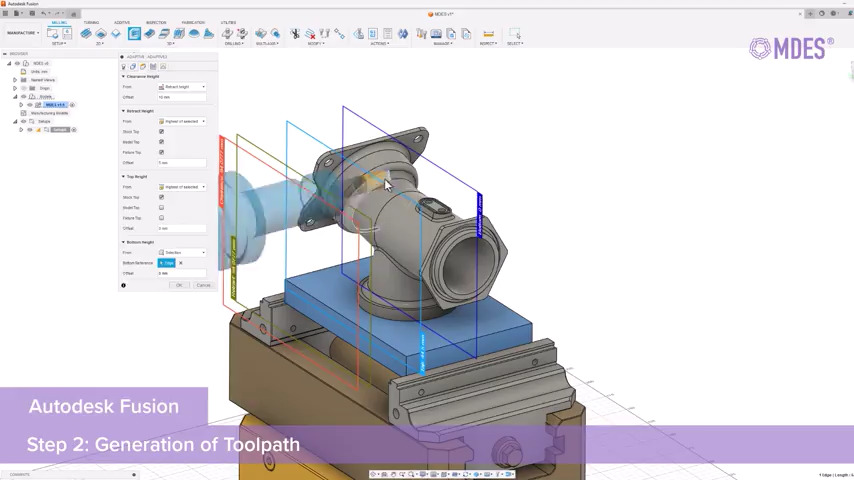
Task: Click the window Select tool icon
Action: (x=516, y=34)
